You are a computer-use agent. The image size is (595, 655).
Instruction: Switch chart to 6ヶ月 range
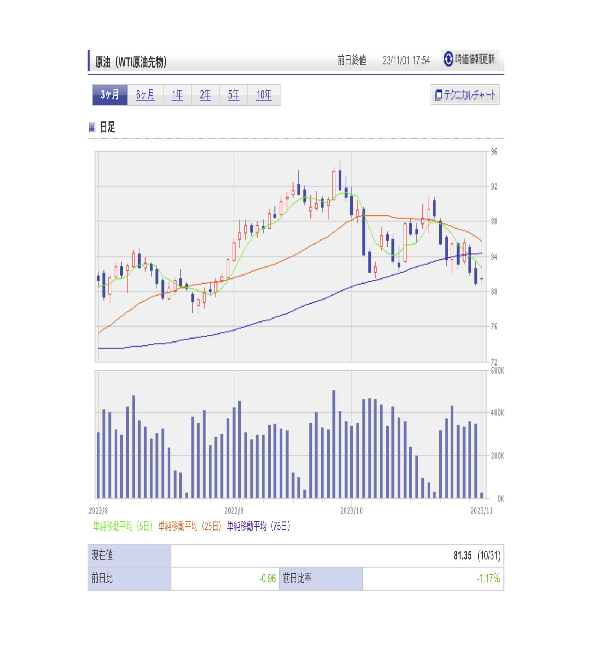click(145, 95)
